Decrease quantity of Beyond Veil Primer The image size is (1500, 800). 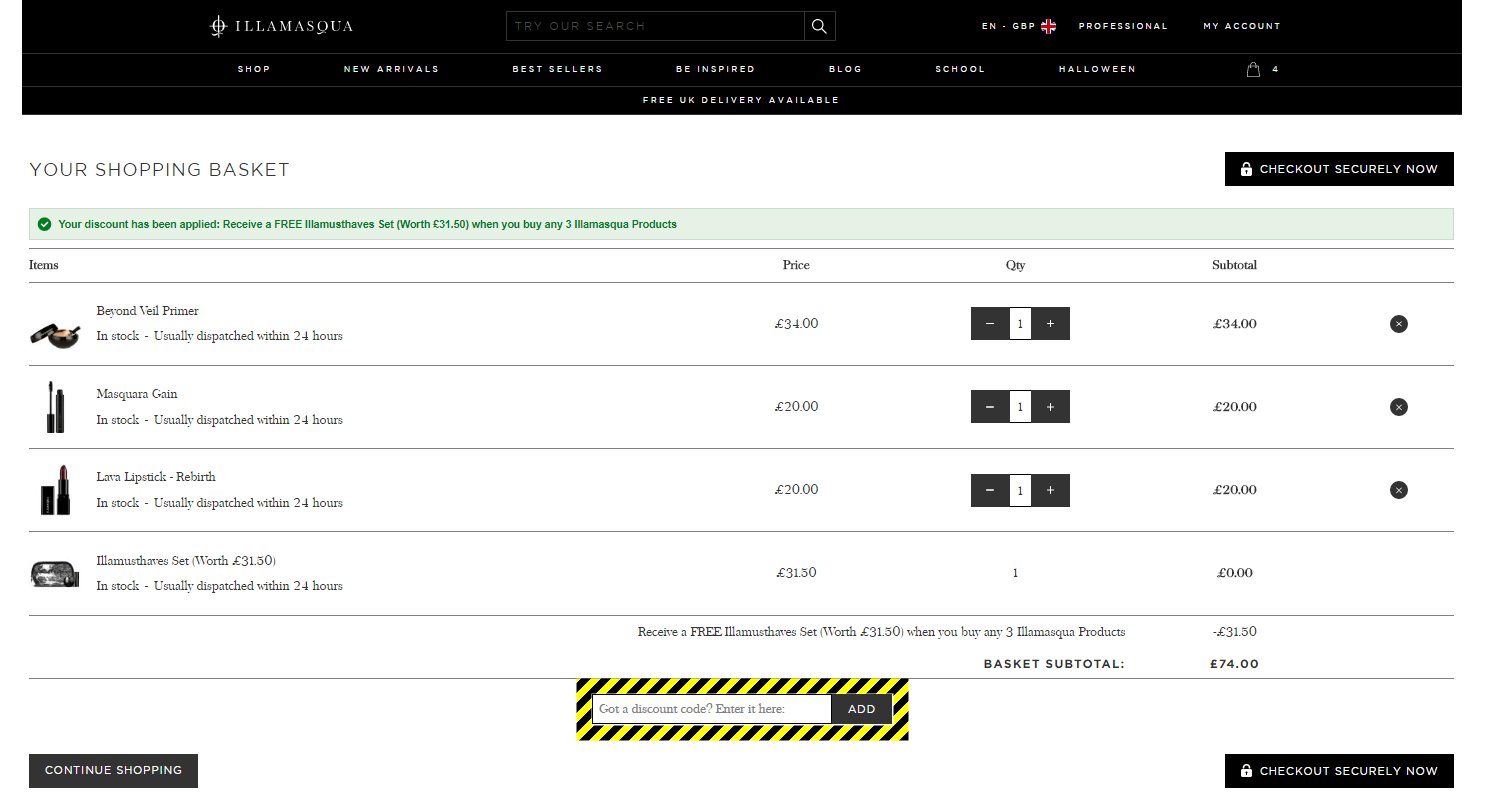click(x=990, y=324)
